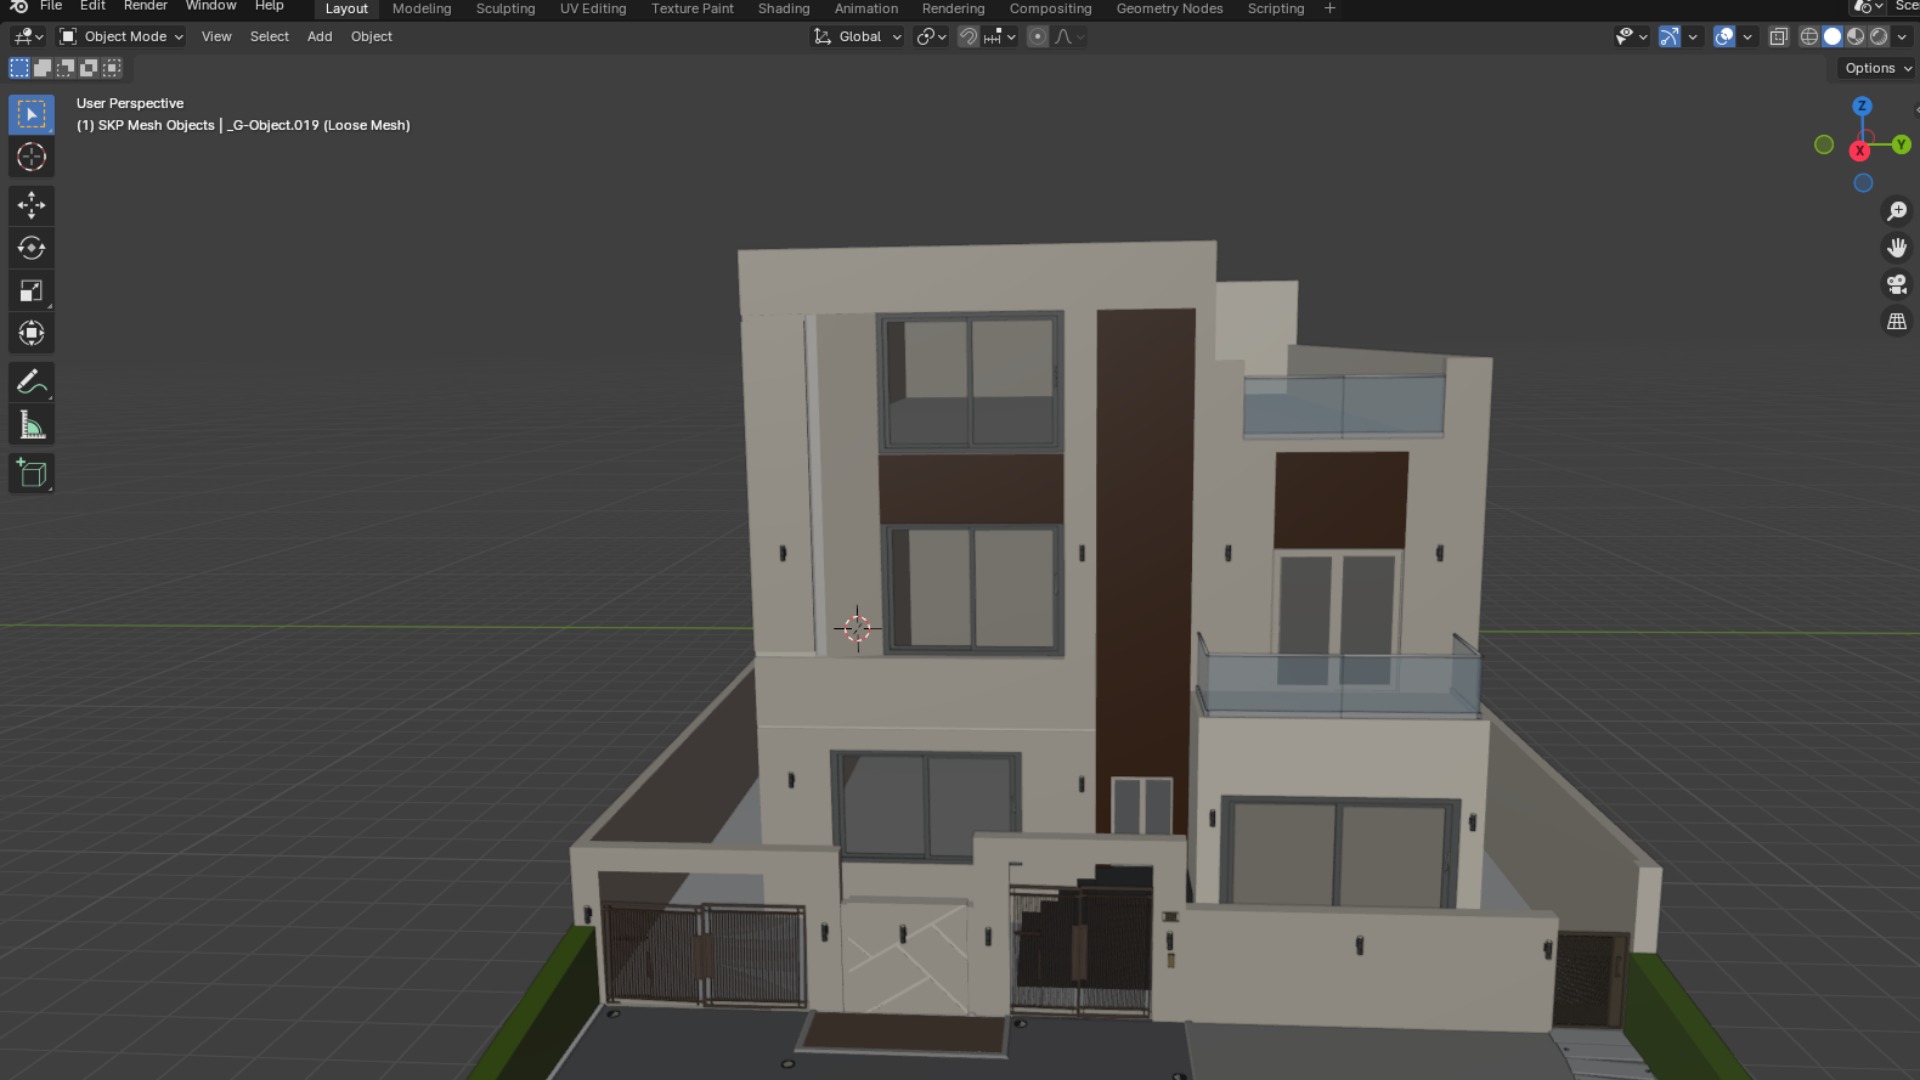Switch to Material Preview shading
Screen dimensions: 1920x1080
[1856, 37]
